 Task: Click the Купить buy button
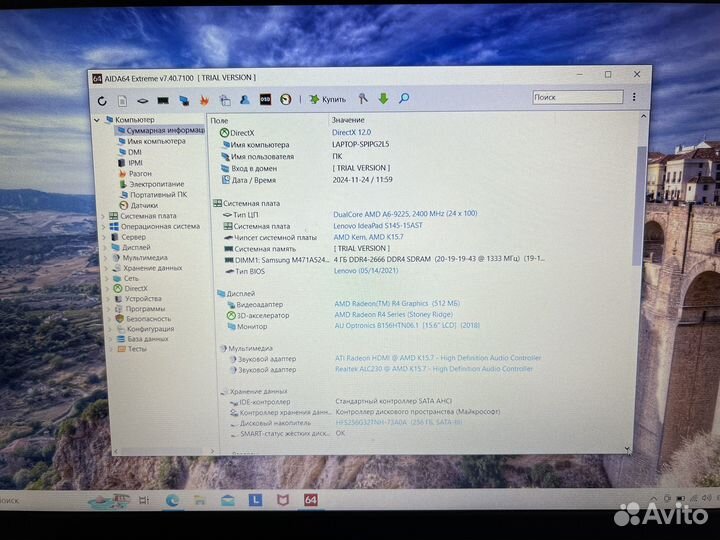pos(327,99)
